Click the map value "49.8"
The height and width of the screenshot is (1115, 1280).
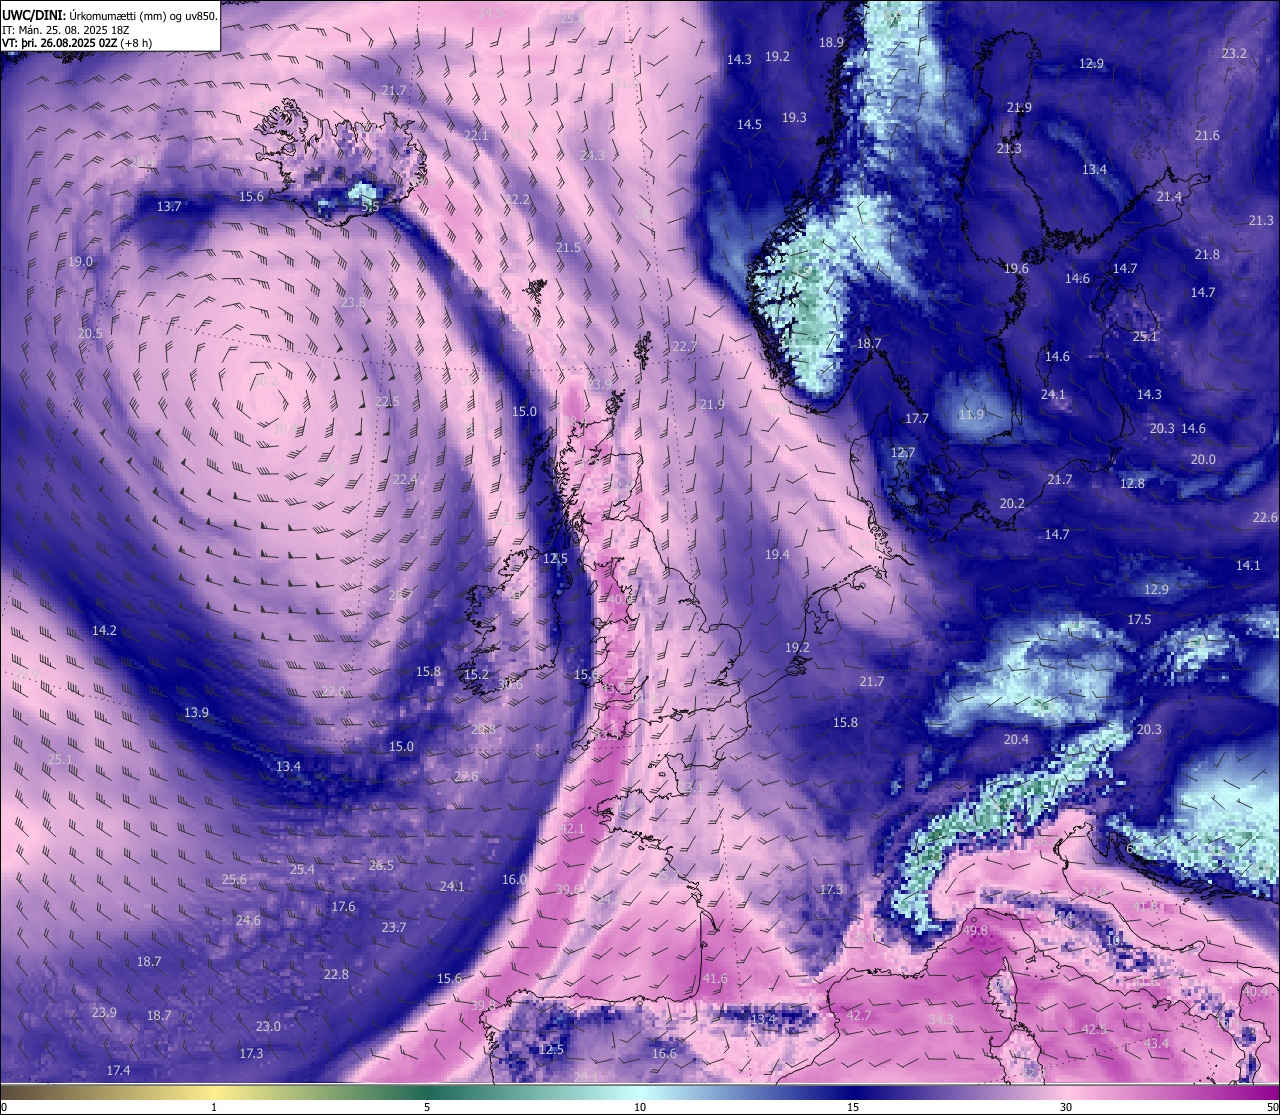pos(975,930)
